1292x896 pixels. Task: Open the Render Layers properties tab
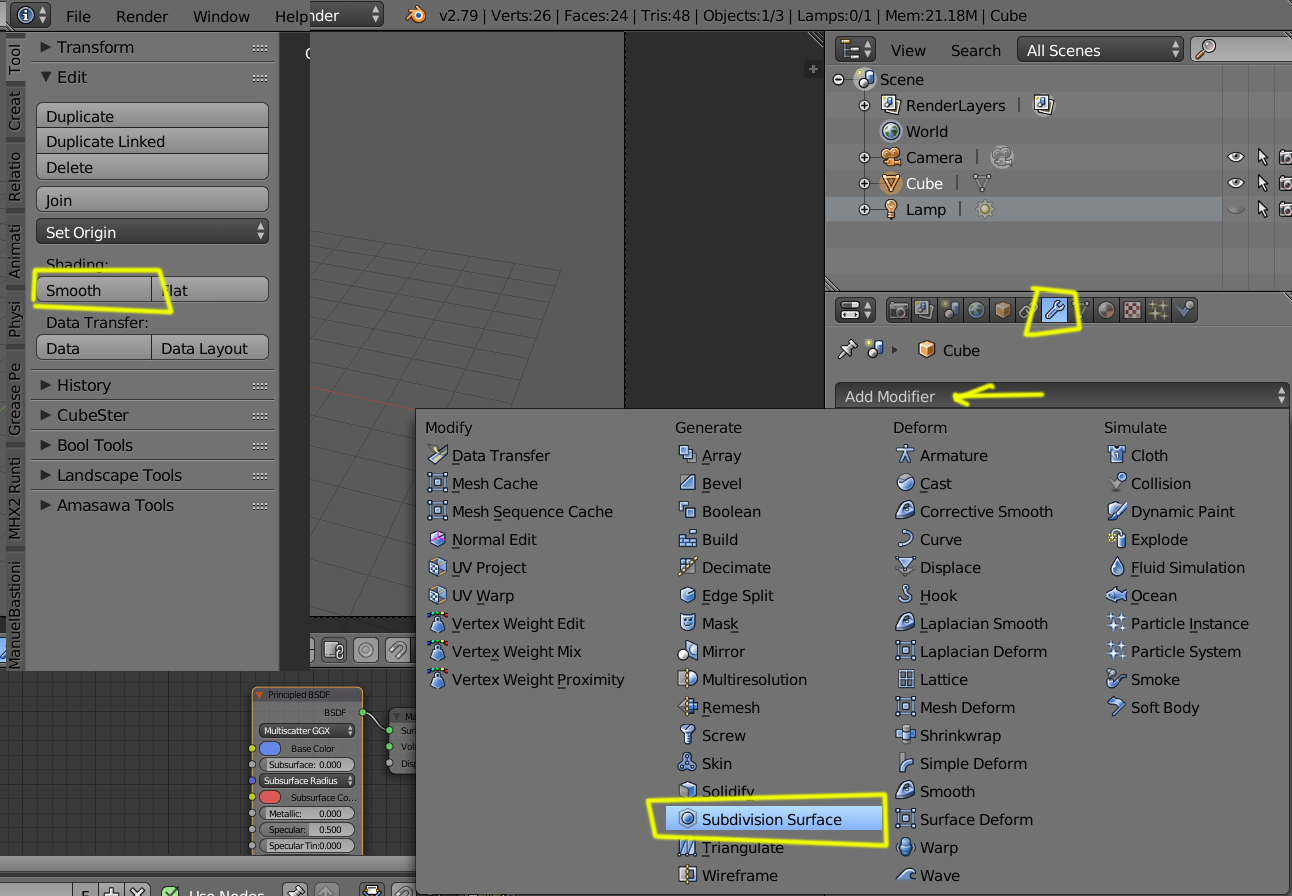[925, 310]
